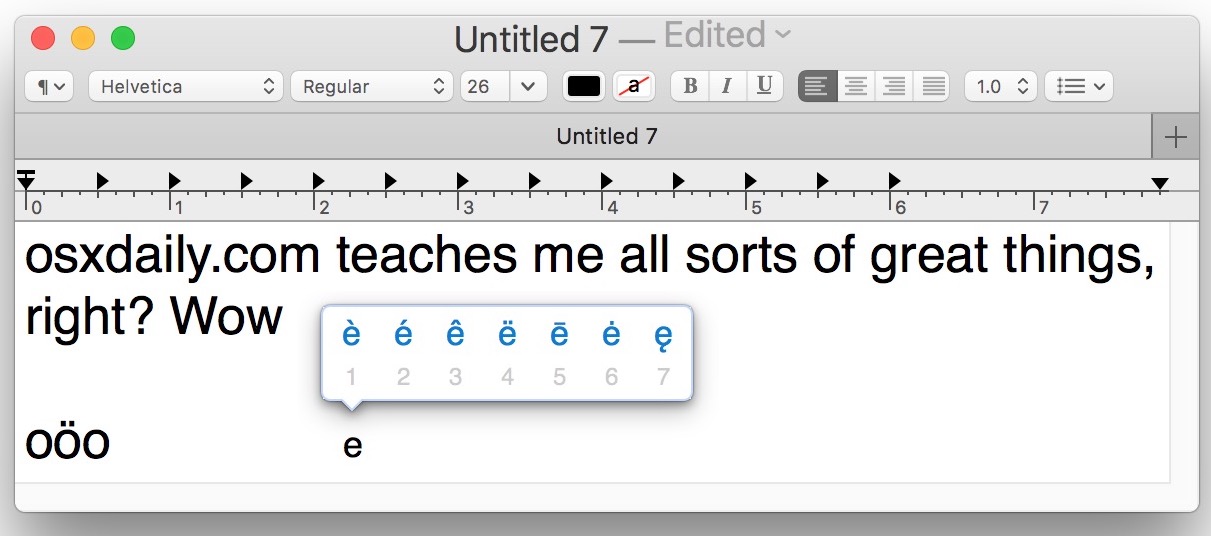Click the word osxdaily.com in document
Screen dimensions: 1211x536
(x=172, y=258)
